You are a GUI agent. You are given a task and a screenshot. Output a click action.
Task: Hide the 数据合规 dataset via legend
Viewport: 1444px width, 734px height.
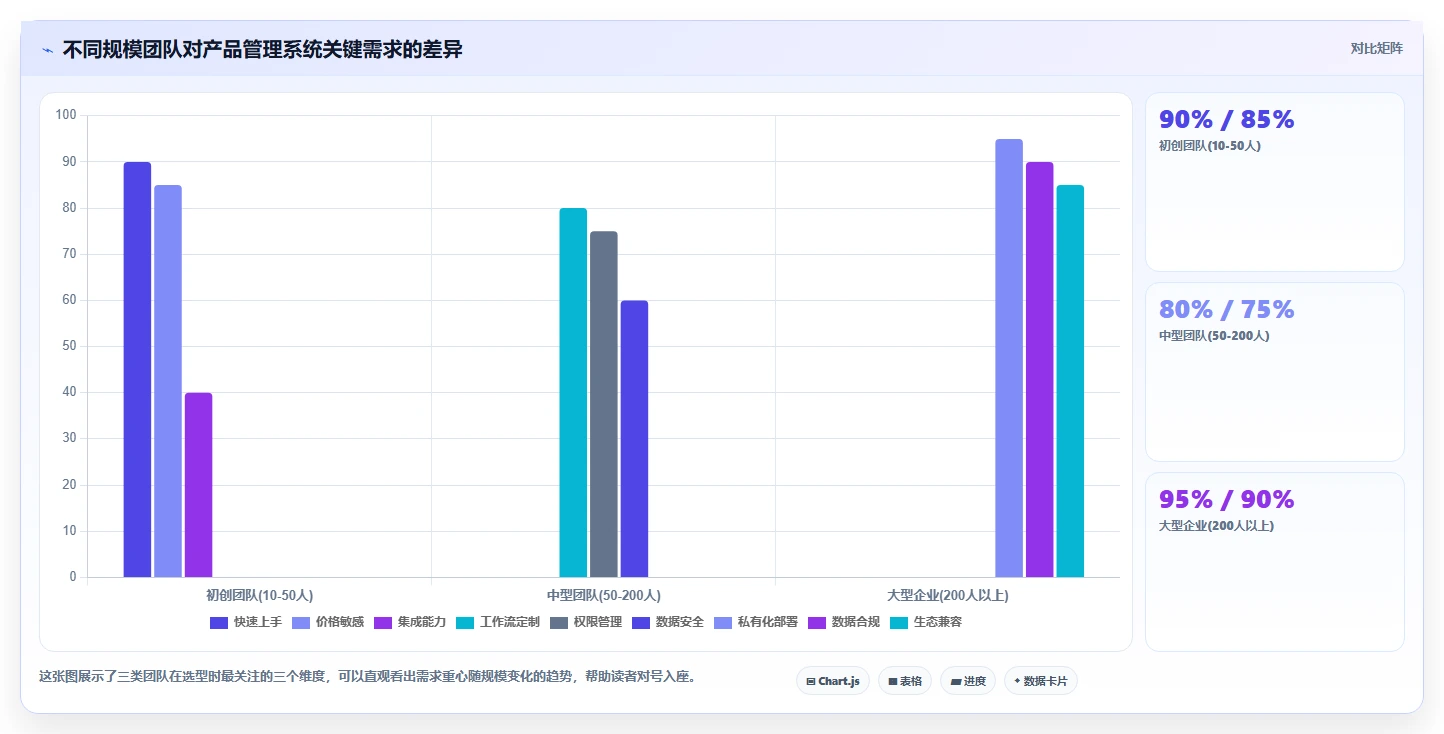coord(844,622)
